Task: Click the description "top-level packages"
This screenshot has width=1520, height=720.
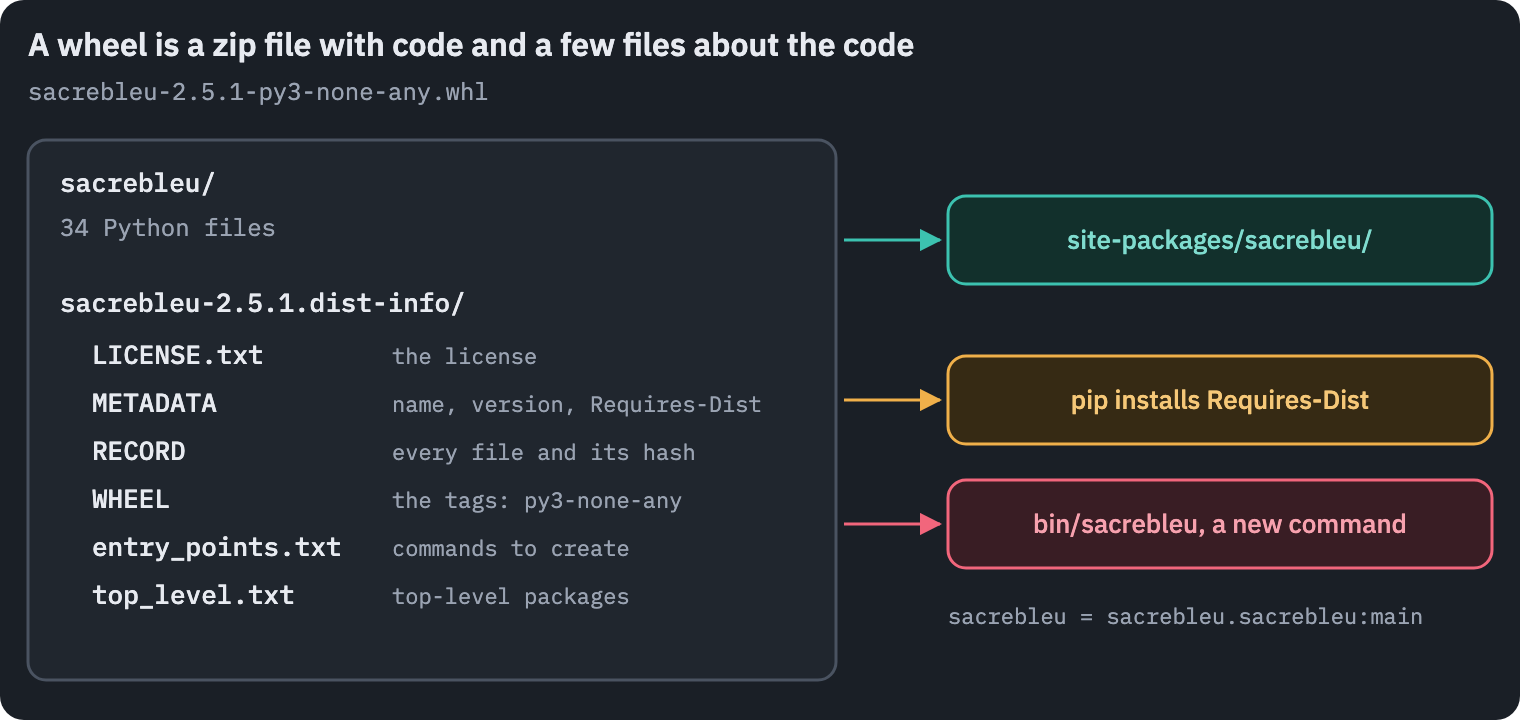Action: click(511, 597)
